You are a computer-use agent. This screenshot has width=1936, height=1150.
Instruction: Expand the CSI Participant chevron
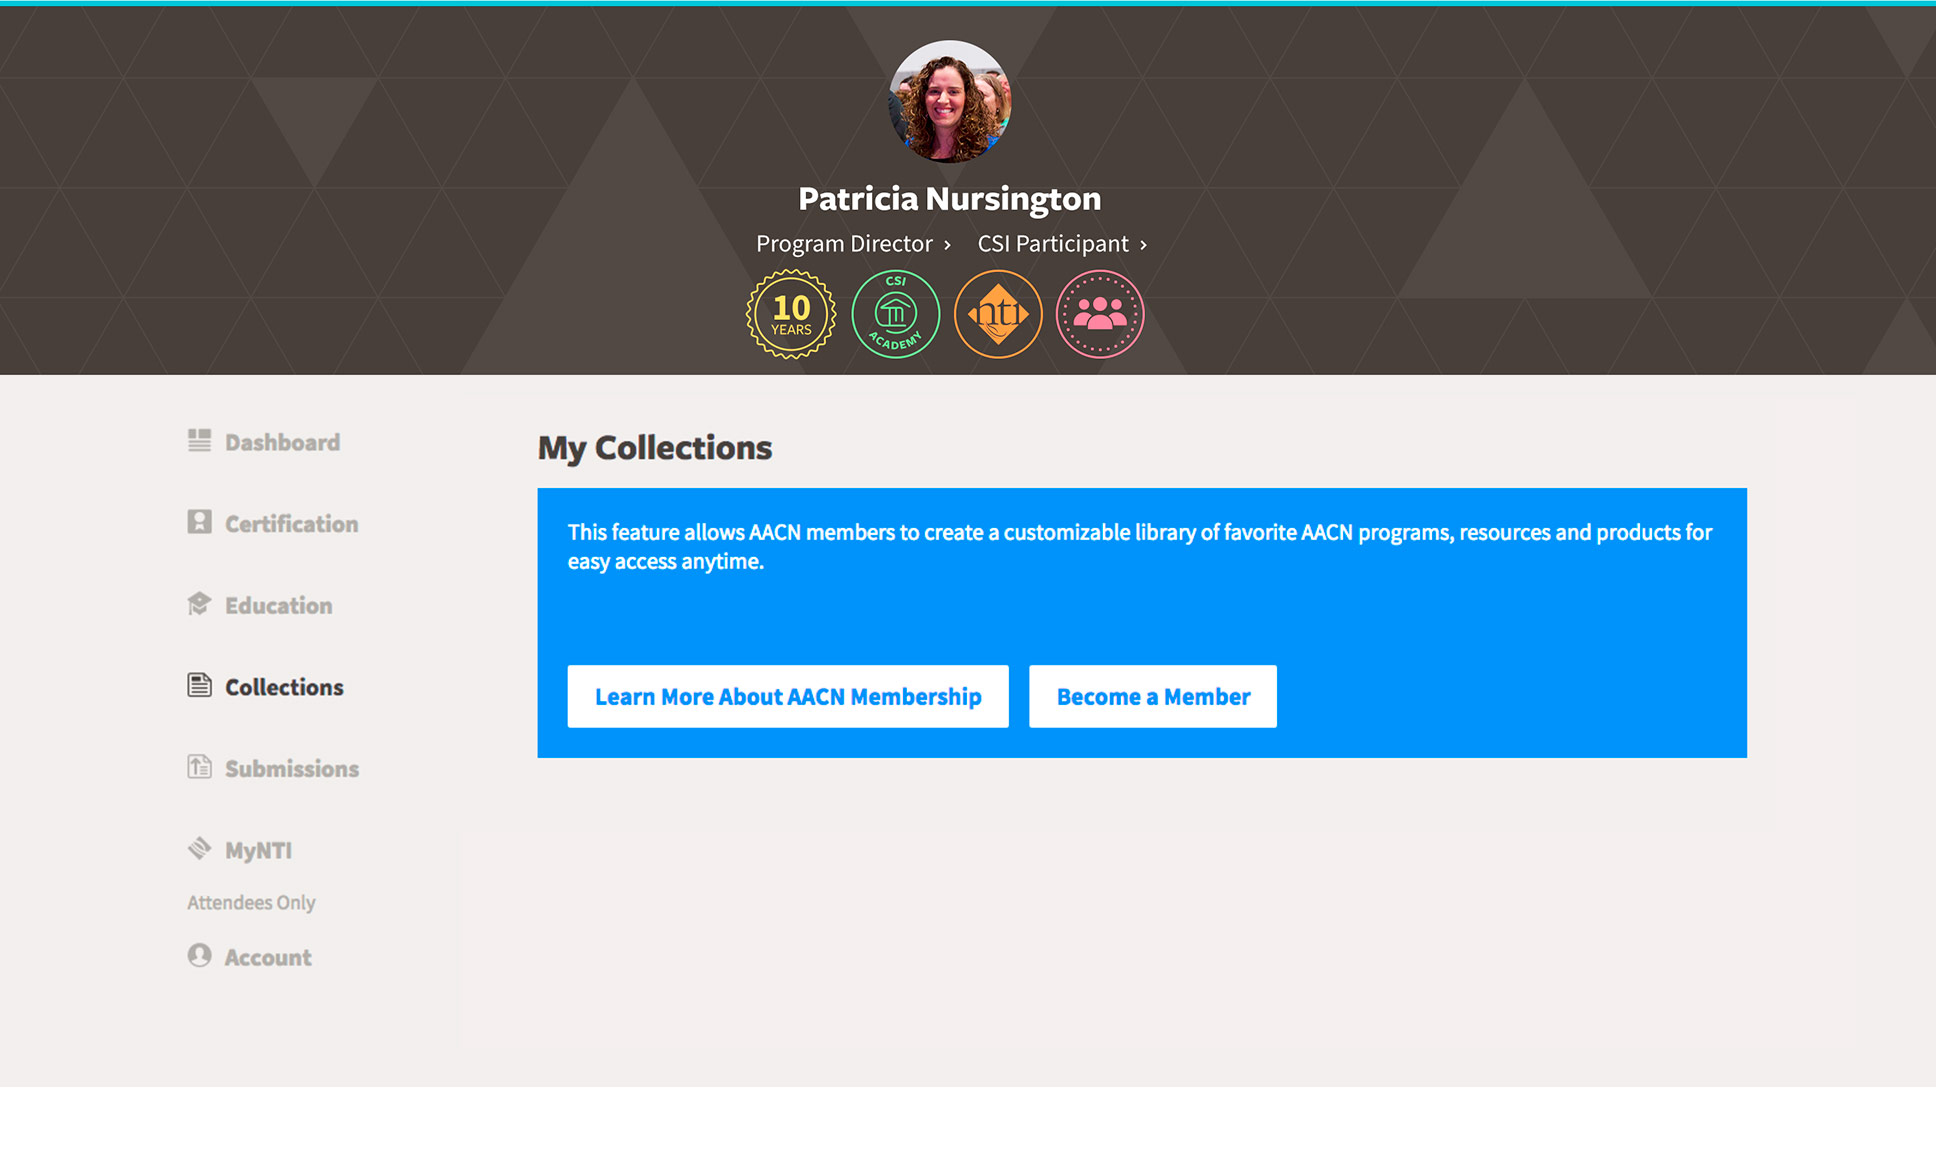tap(1143, 245)
